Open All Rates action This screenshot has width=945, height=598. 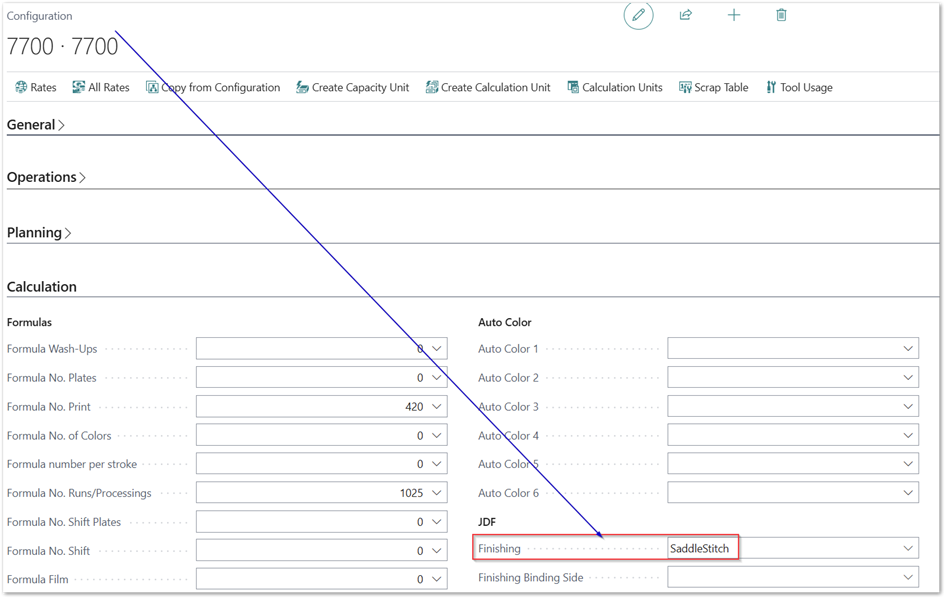100,88
